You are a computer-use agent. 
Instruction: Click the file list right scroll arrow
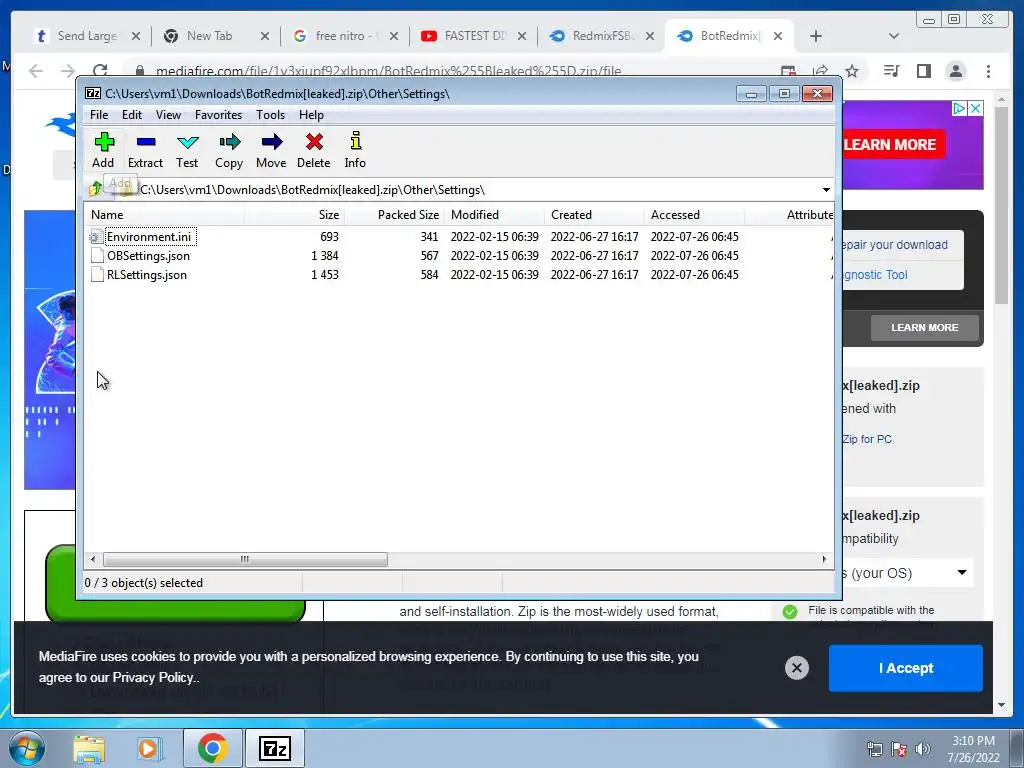pyautogui.click(x=824, y=560)
